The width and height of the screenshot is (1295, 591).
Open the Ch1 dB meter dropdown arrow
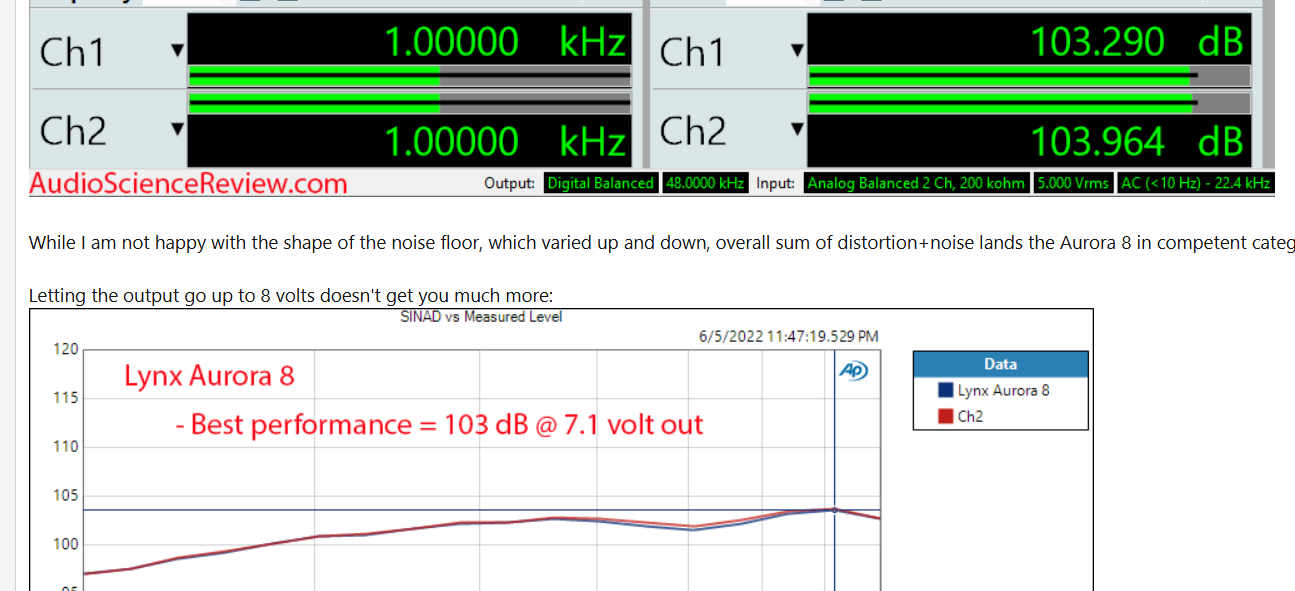coord(797,49)
